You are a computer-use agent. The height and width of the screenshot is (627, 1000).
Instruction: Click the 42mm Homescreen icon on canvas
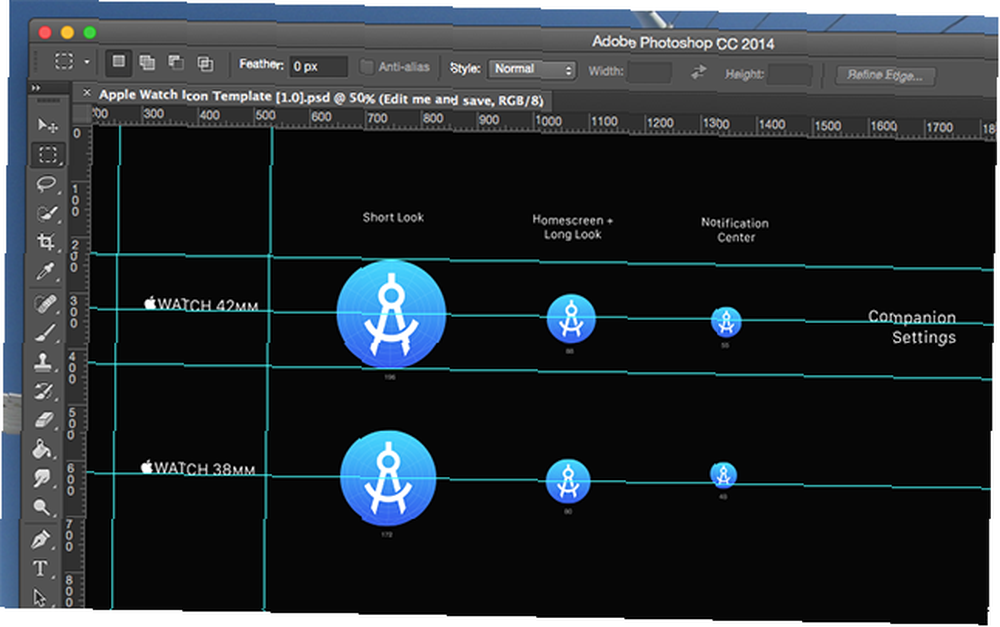[571, 318]
